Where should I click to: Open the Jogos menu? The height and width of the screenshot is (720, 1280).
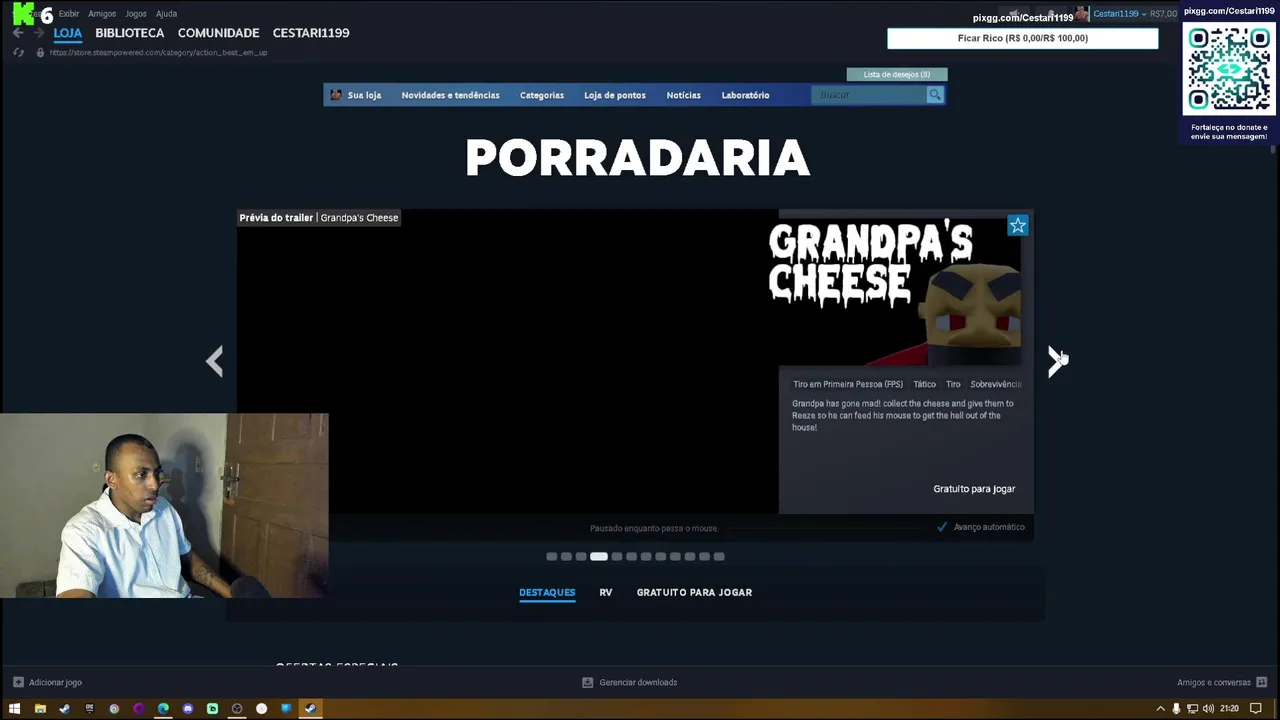click(x=136, y=14)
